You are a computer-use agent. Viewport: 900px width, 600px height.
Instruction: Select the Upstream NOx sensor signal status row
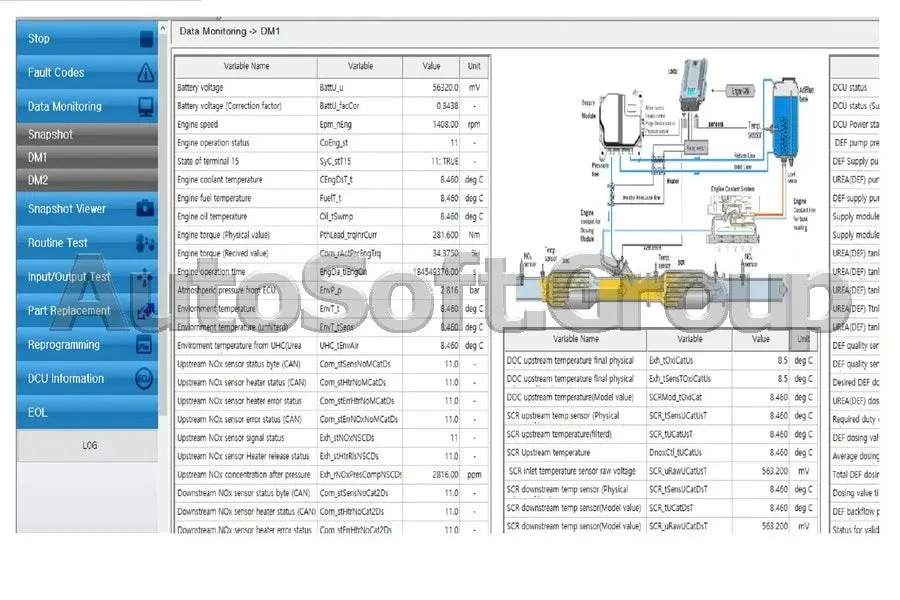[x=332, y=438]
